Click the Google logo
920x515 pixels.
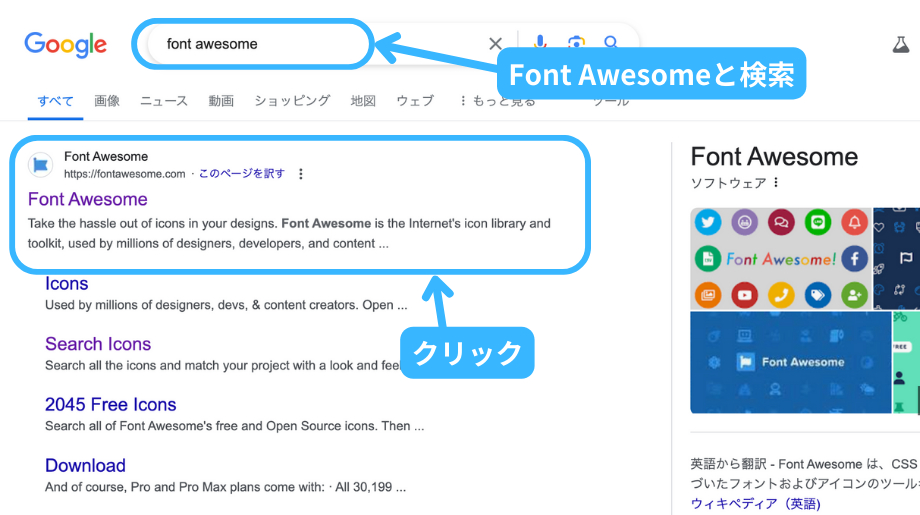click(x=65, y=44)
